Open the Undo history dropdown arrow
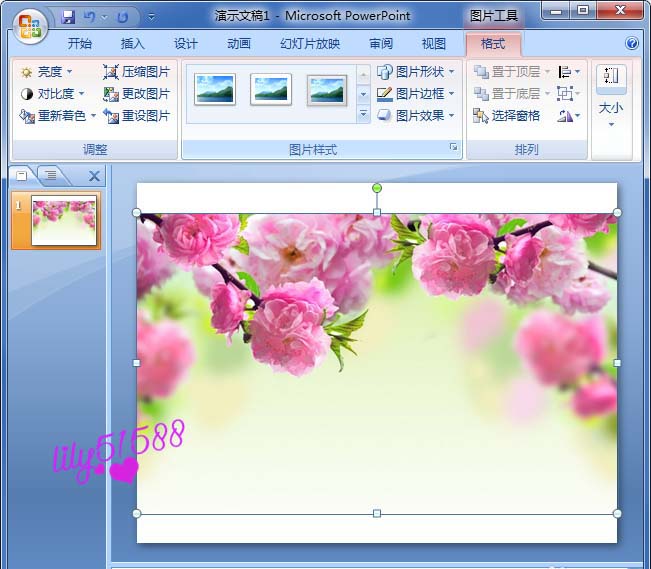The height and width of the screenshot is (569, 651). pyautogui.click(x=105, y=17)
